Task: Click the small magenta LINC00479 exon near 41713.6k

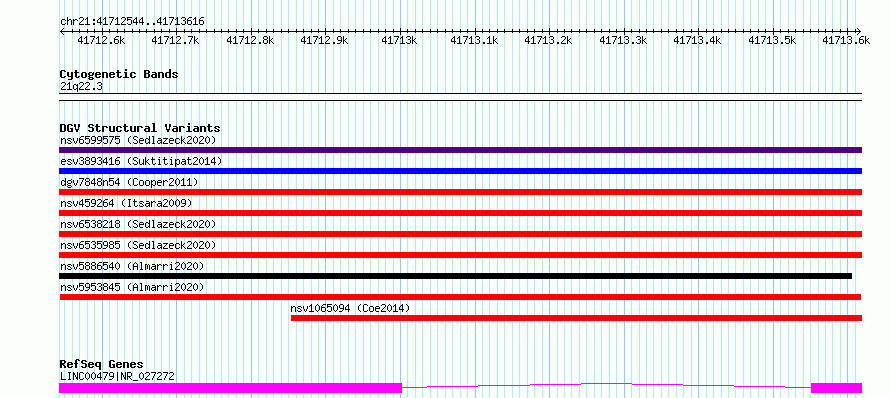Action: click(x=837, y=388)
